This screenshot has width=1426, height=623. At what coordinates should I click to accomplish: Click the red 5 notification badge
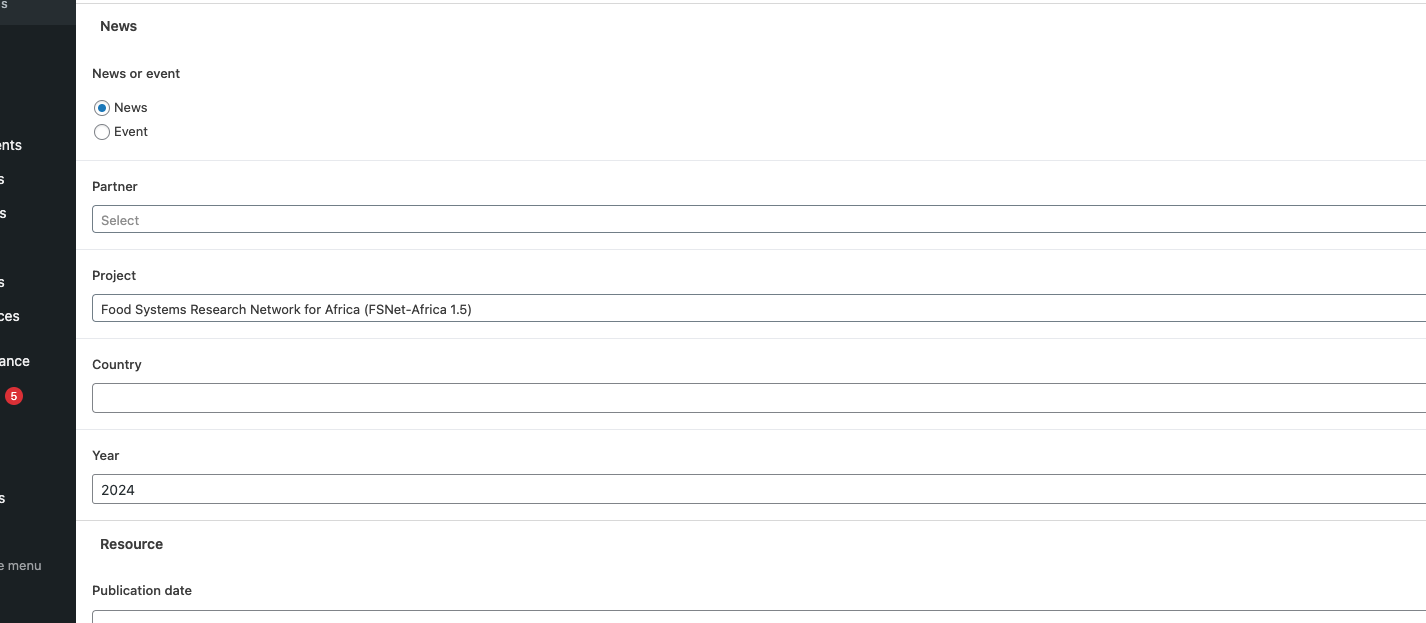tap(13, 396)
